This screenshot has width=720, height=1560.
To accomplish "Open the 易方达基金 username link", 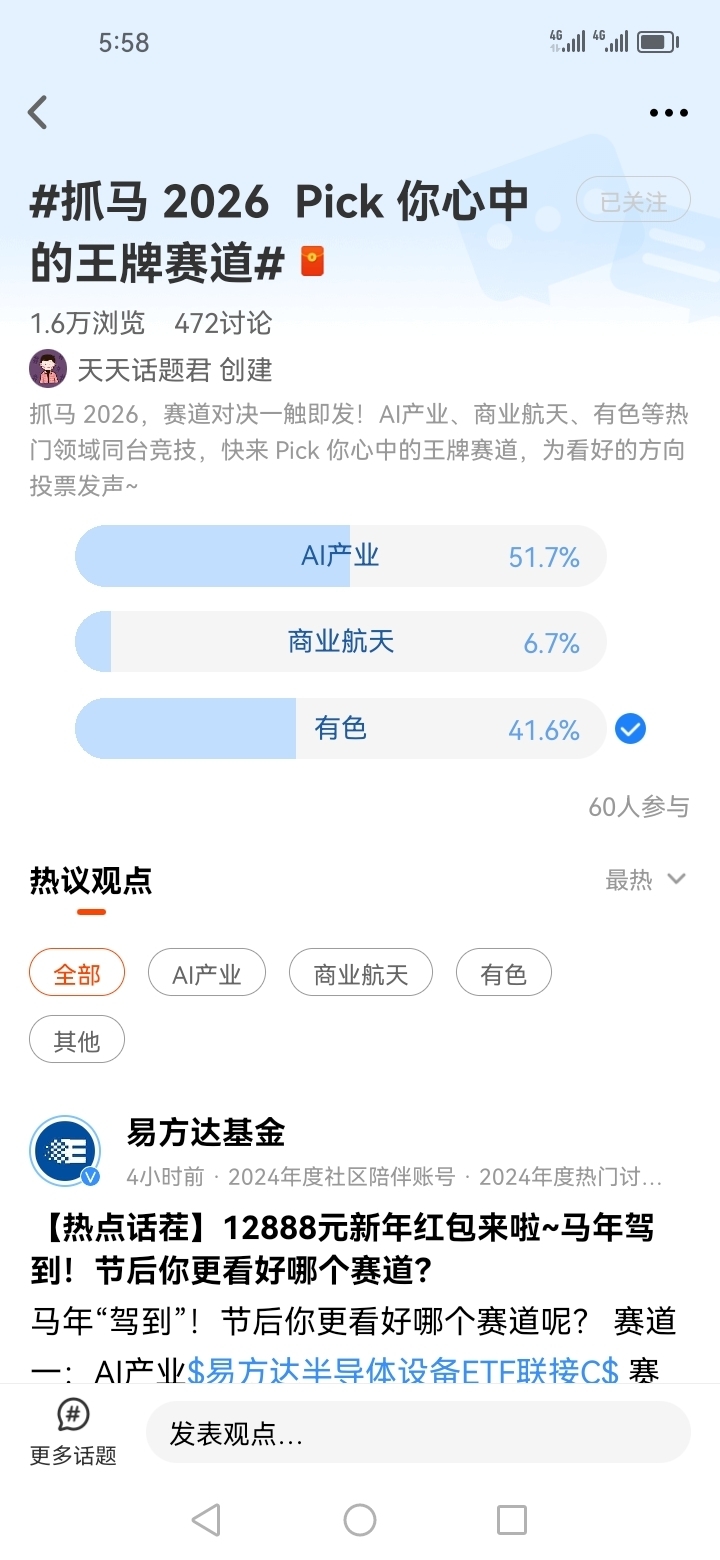I will point(206,1132).
